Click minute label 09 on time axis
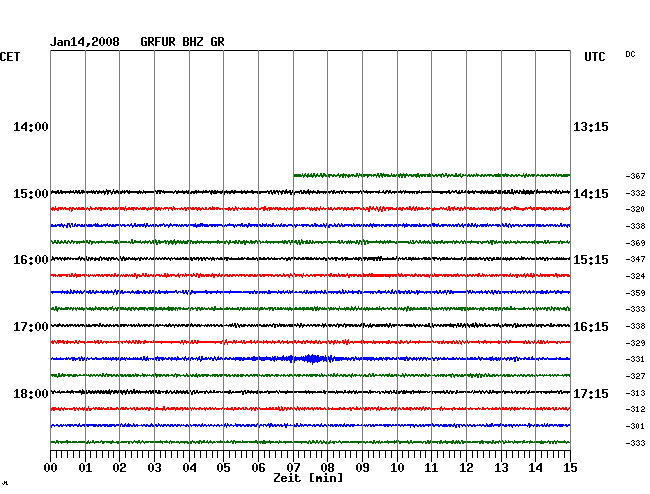Viewport: 650px width, 494px height. point(362,468)
